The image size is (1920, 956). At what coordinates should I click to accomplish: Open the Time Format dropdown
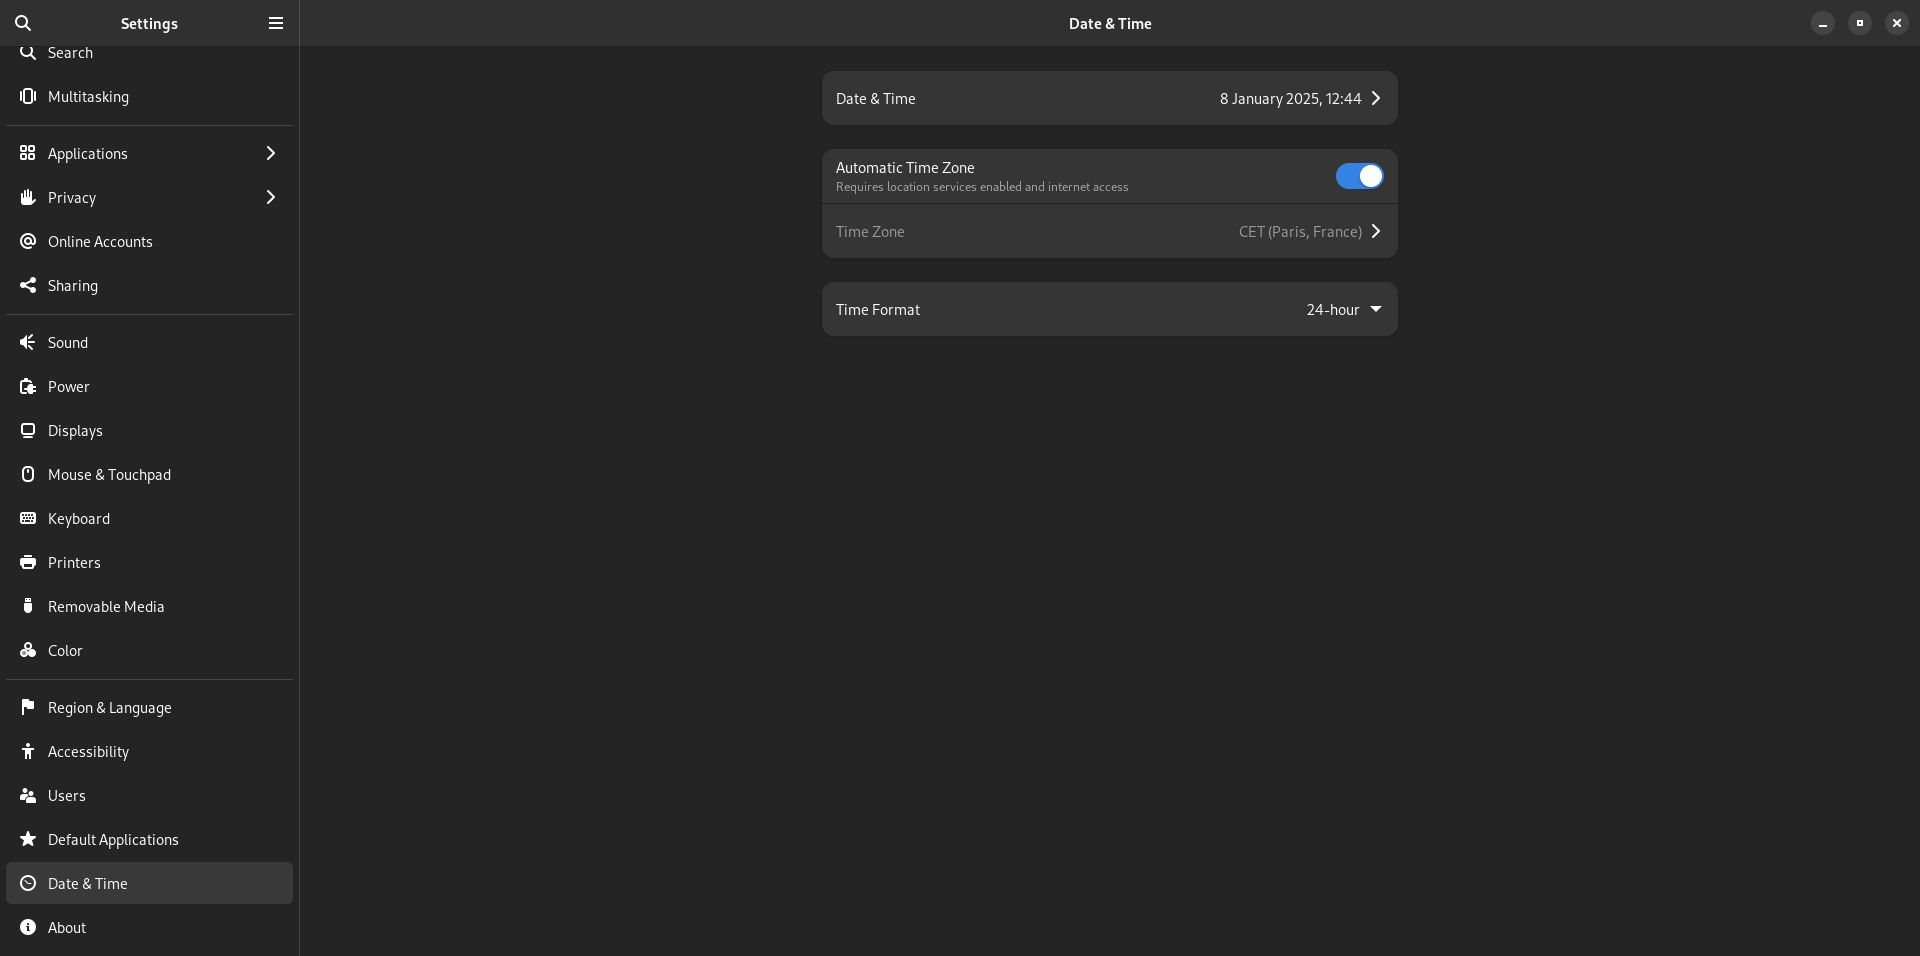(x=1344, y=310)
